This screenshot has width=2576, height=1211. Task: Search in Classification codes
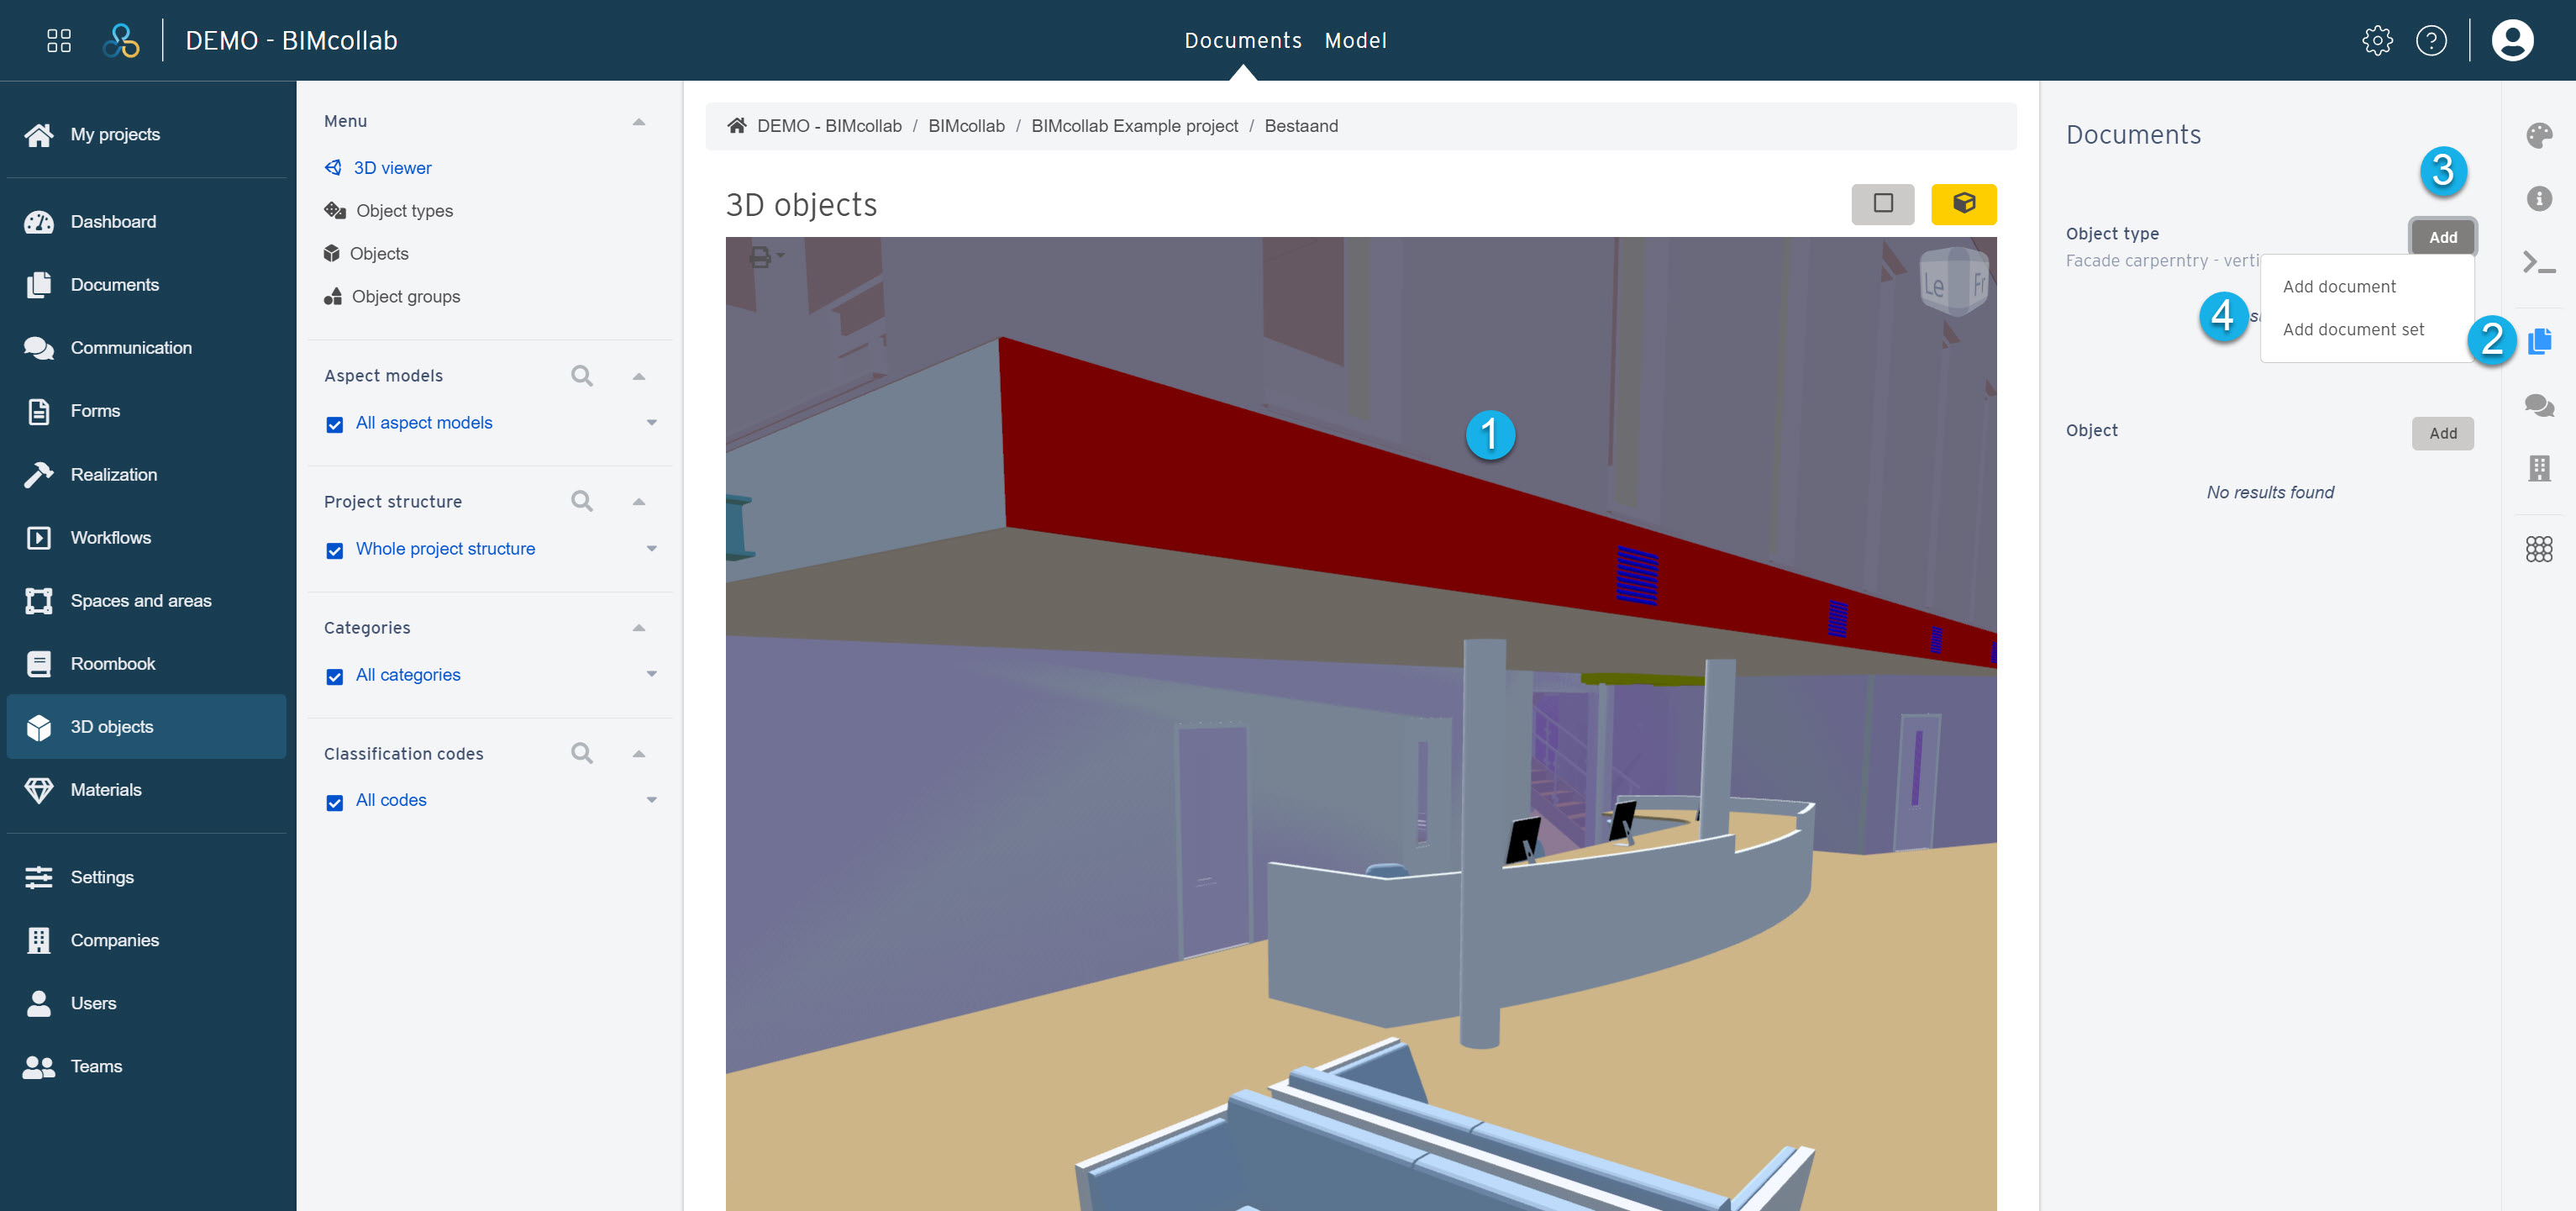(582, 753)
